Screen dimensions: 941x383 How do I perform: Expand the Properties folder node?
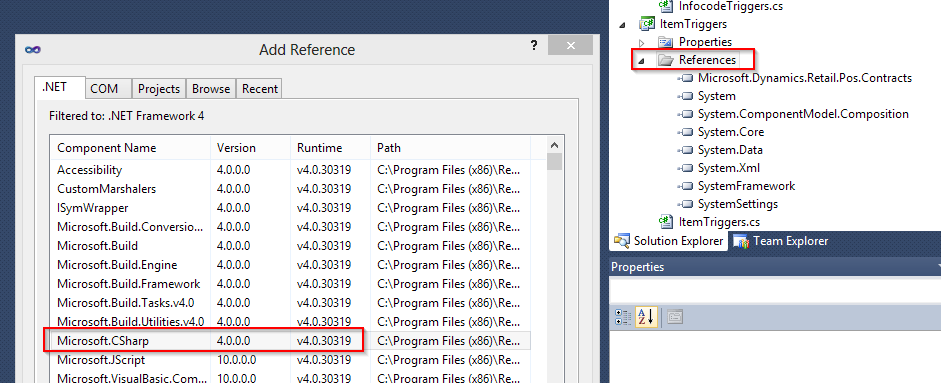click(x=642, y=42)
